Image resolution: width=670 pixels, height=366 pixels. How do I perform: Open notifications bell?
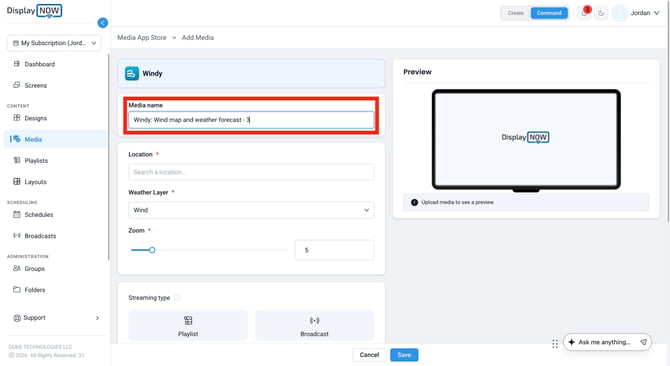tap(584, 13)
